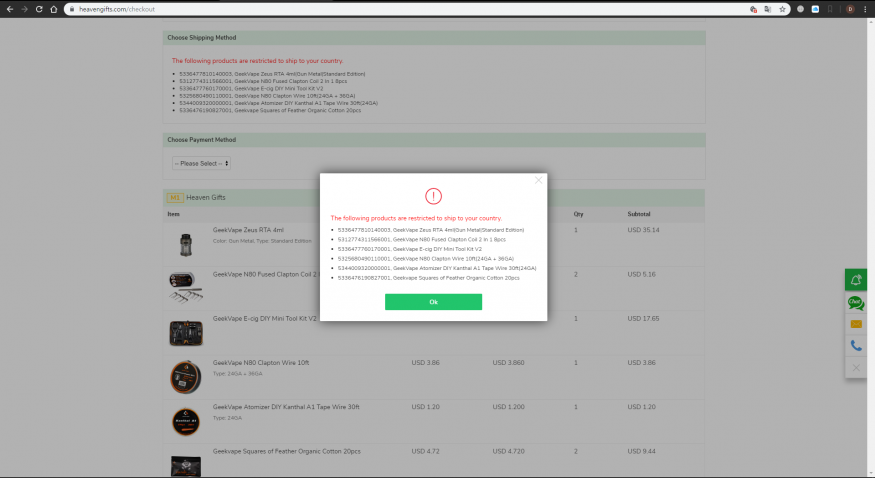Open the live Chat widget
The image size is (875, 478).
tap(856, 303)
